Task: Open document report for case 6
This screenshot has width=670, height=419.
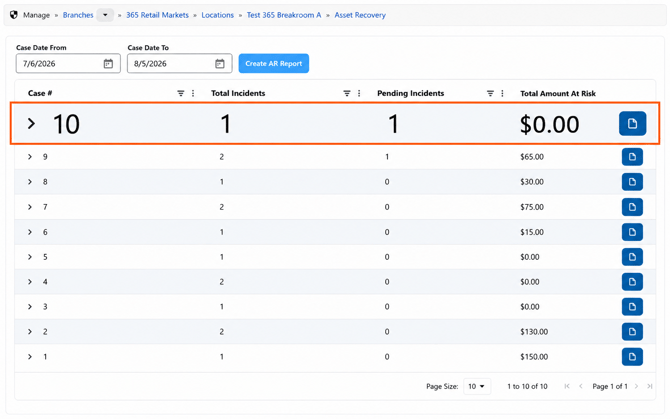Action: 632,232
